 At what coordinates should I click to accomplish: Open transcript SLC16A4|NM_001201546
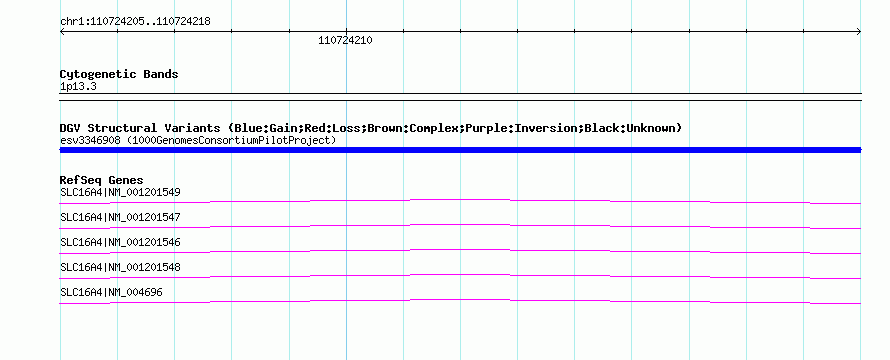pos(120,242)
